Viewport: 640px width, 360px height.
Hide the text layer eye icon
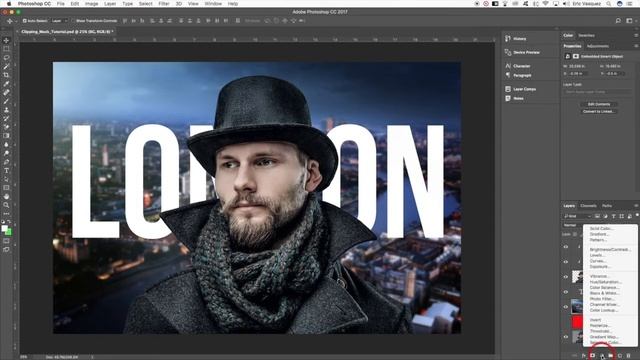coord(566,292)
